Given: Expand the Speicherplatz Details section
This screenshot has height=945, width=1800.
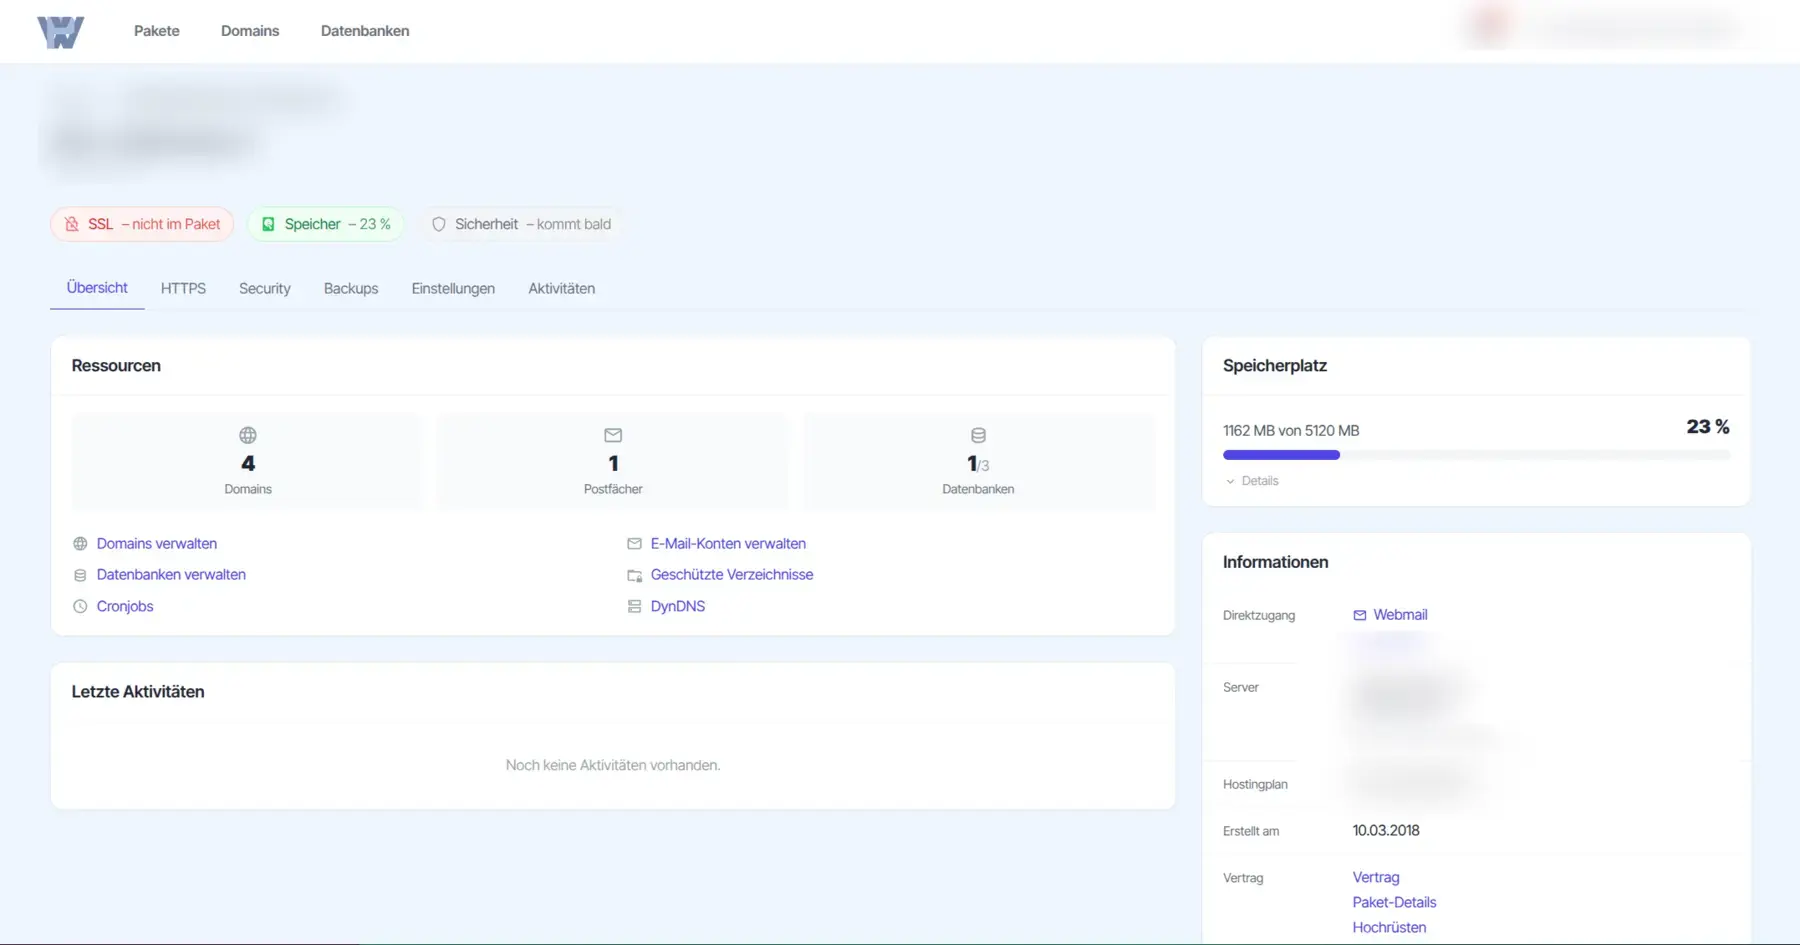Looking at the screenshot, I should tap(1252, 481).
